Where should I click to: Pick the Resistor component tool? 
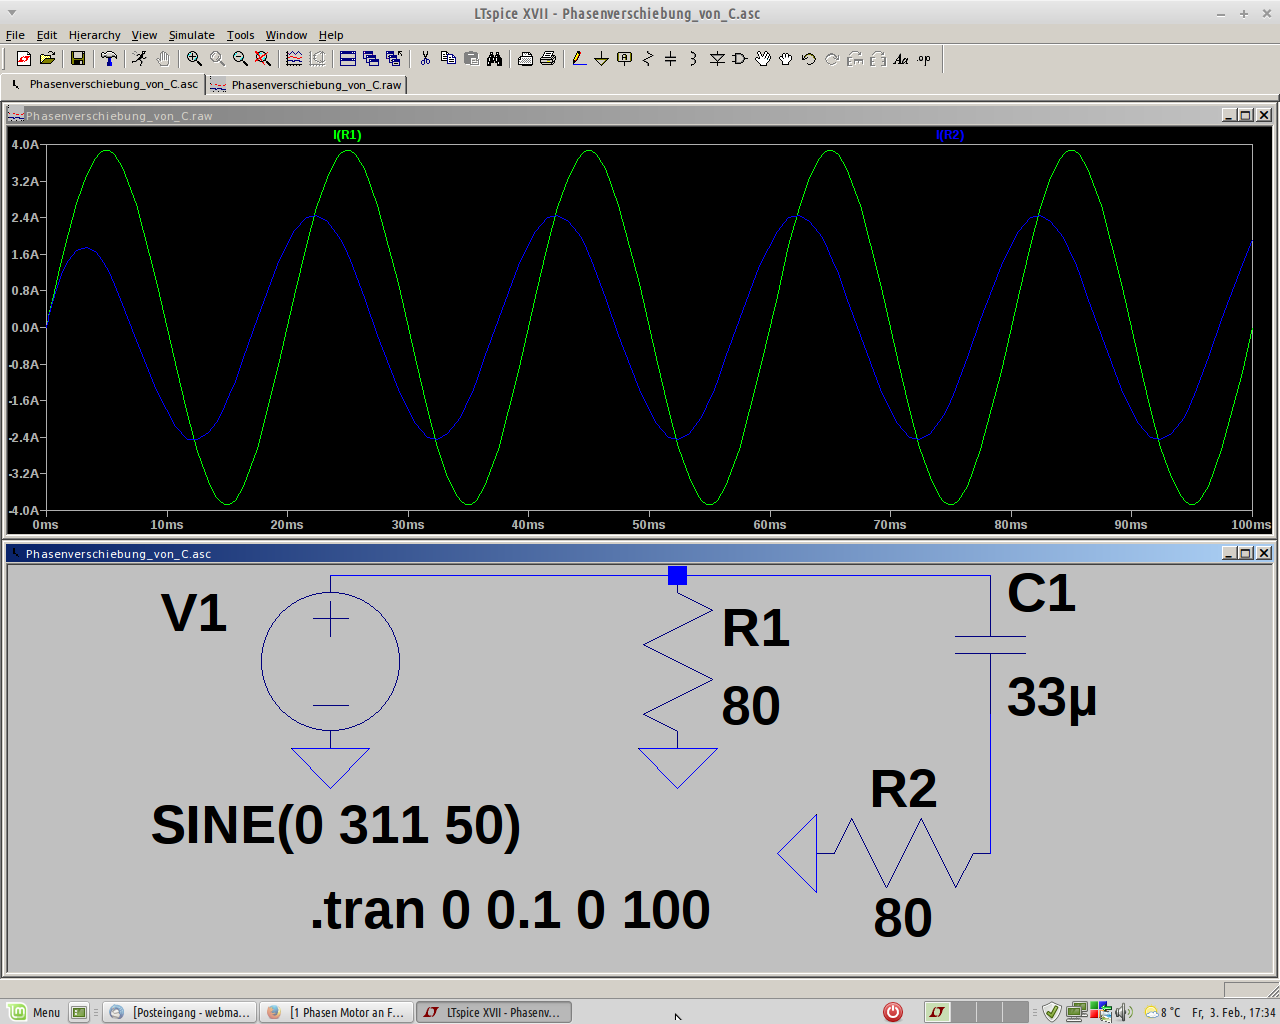coord(647,59)
